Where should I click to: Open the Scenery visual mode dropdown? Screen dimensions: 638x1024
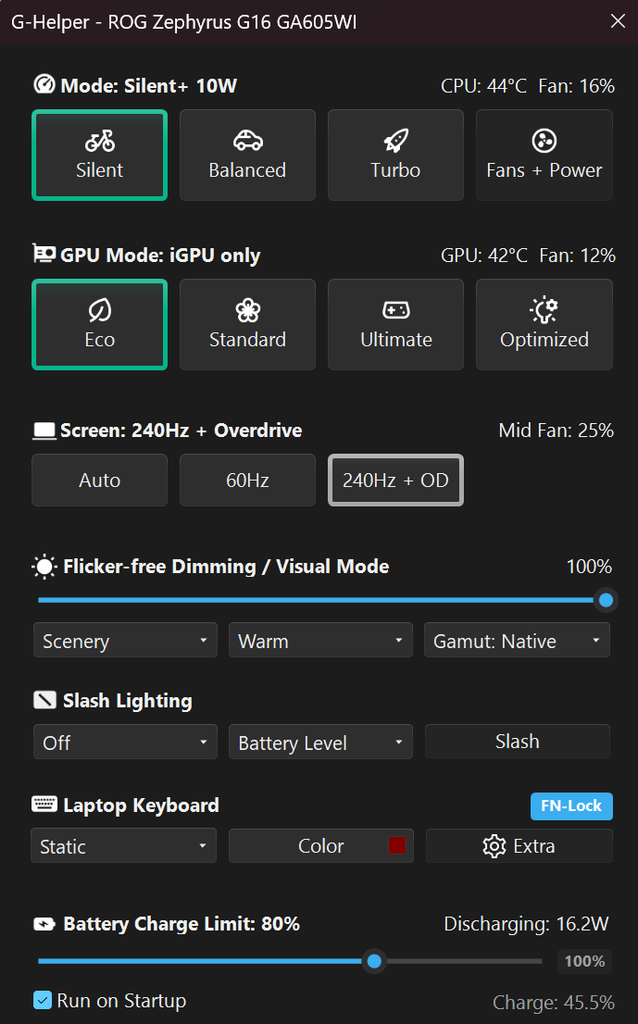click(125, 641)
